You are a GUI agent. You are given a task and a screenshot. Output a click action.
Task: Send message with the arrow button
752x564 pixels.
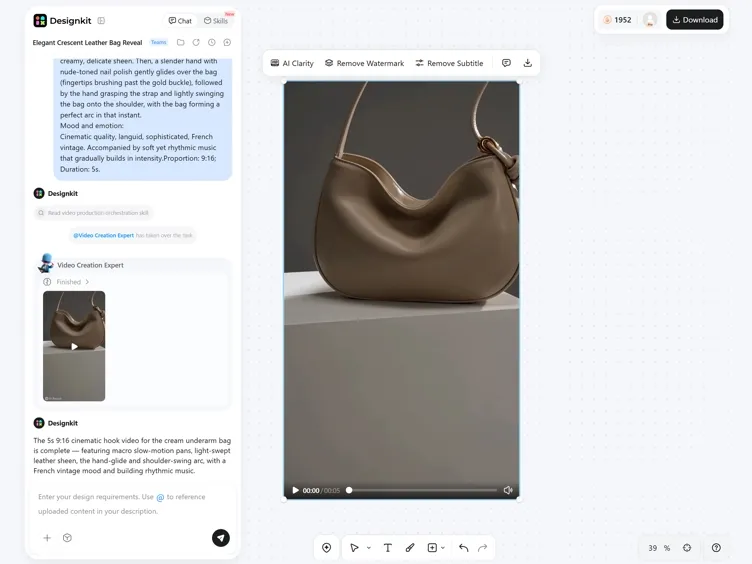tap(221, 538)
